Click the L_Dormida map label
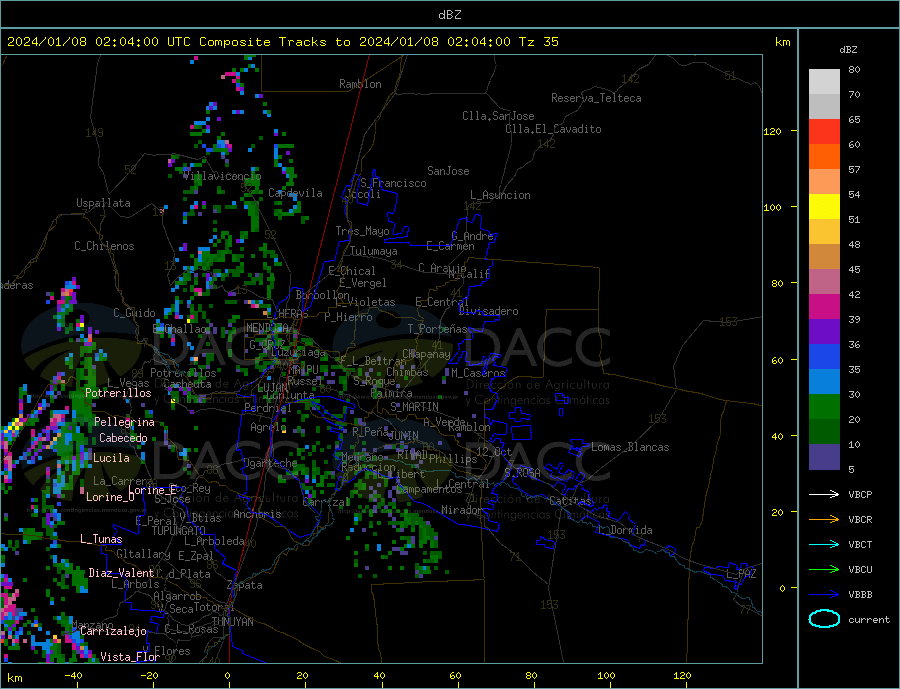Viewport: 900px width, 689px height. pyautogui.click(x=625, y=530)
